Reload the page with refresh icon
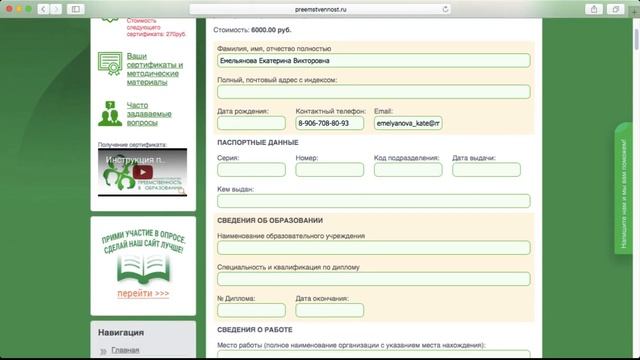Image resolution: width=640 pixels, height=360 pixels. tap(445, 9)
